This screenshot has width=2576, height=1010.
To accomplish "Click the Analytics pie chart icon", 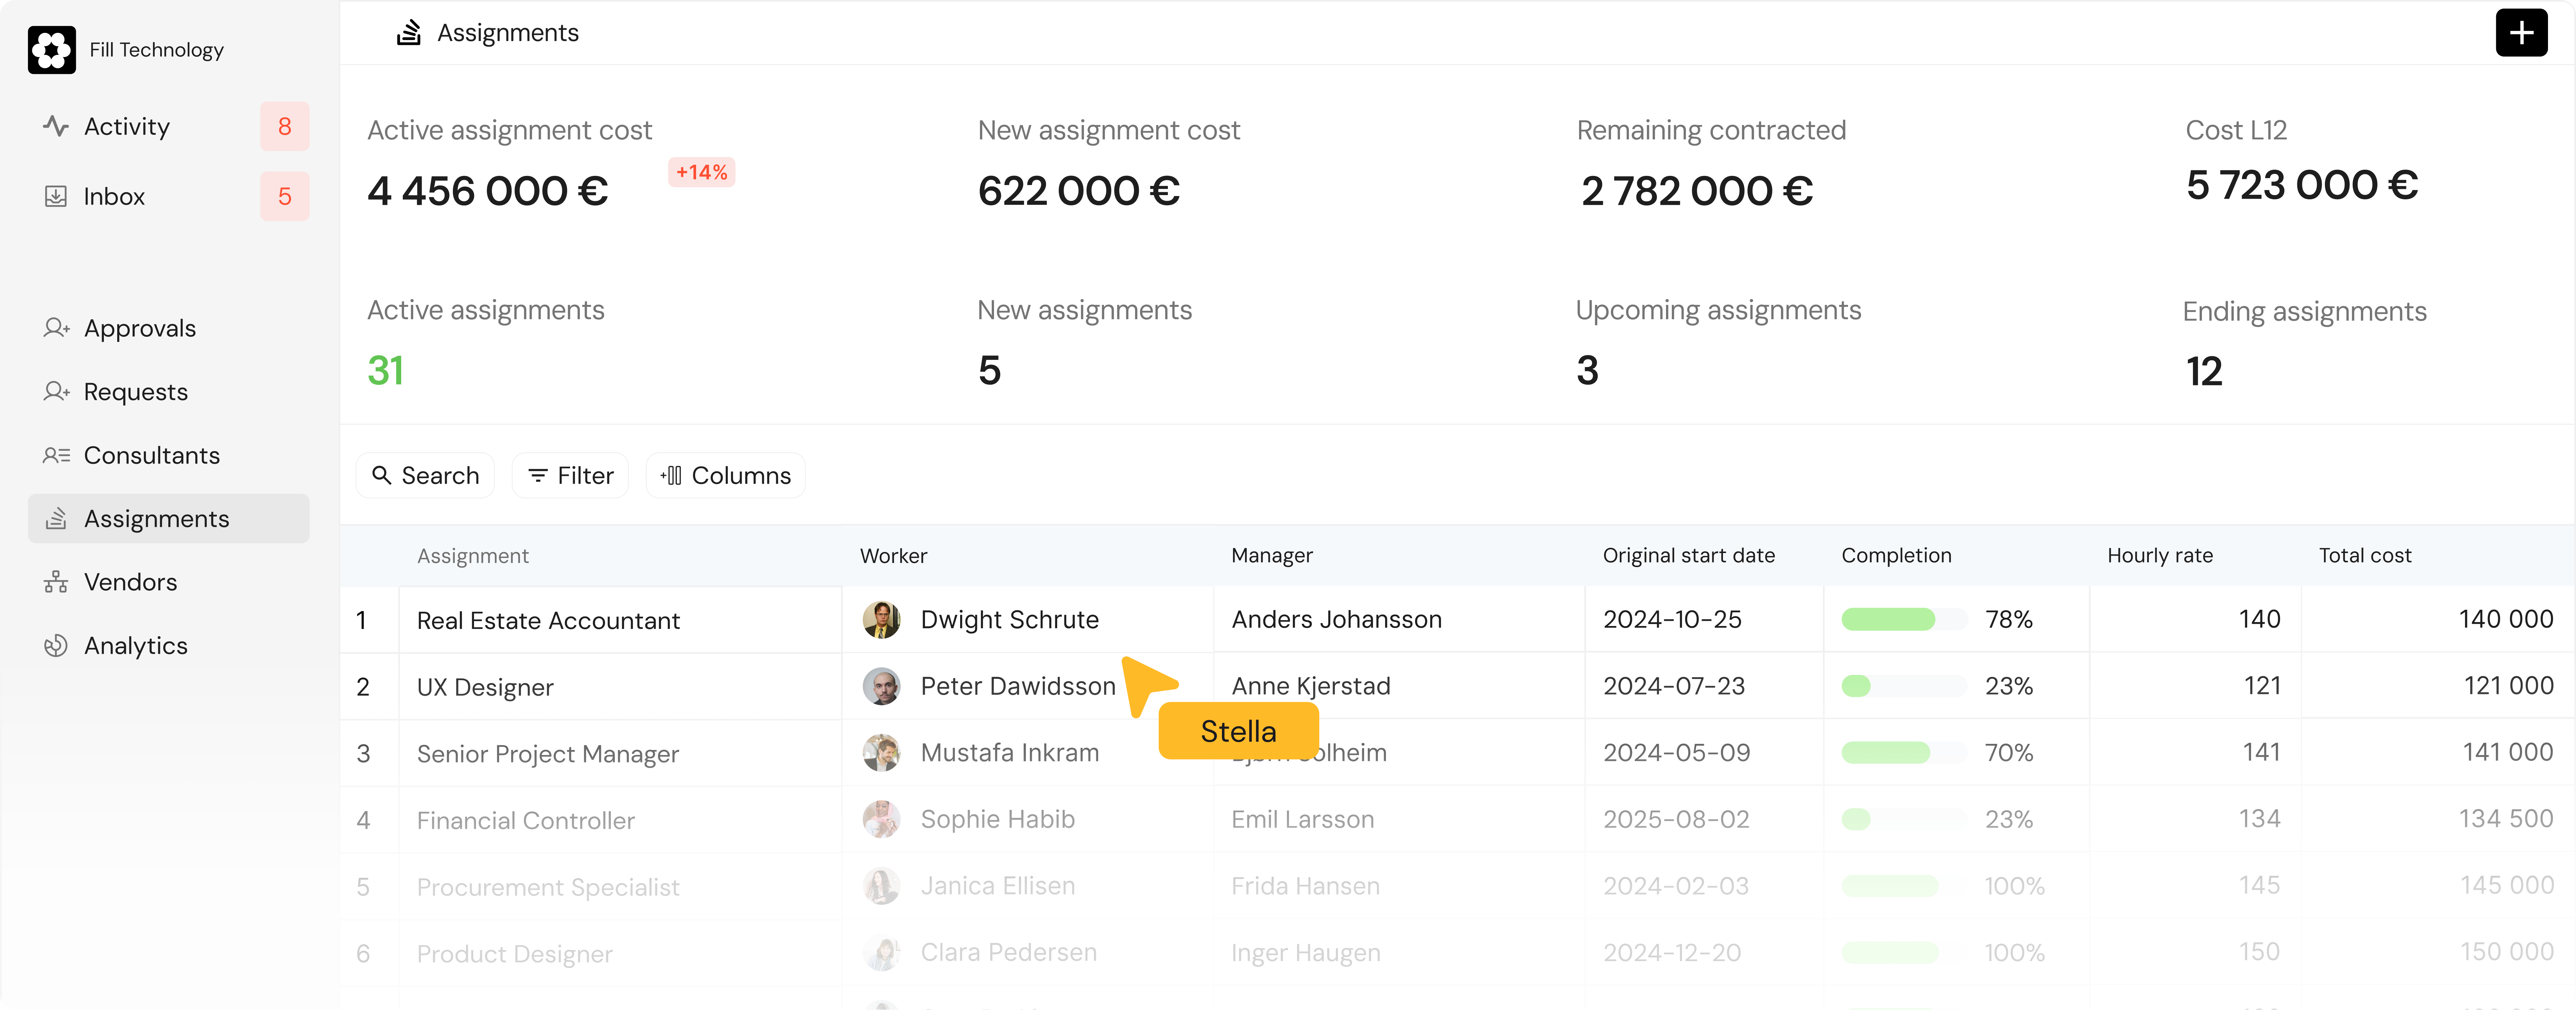I will coord(56,646).
